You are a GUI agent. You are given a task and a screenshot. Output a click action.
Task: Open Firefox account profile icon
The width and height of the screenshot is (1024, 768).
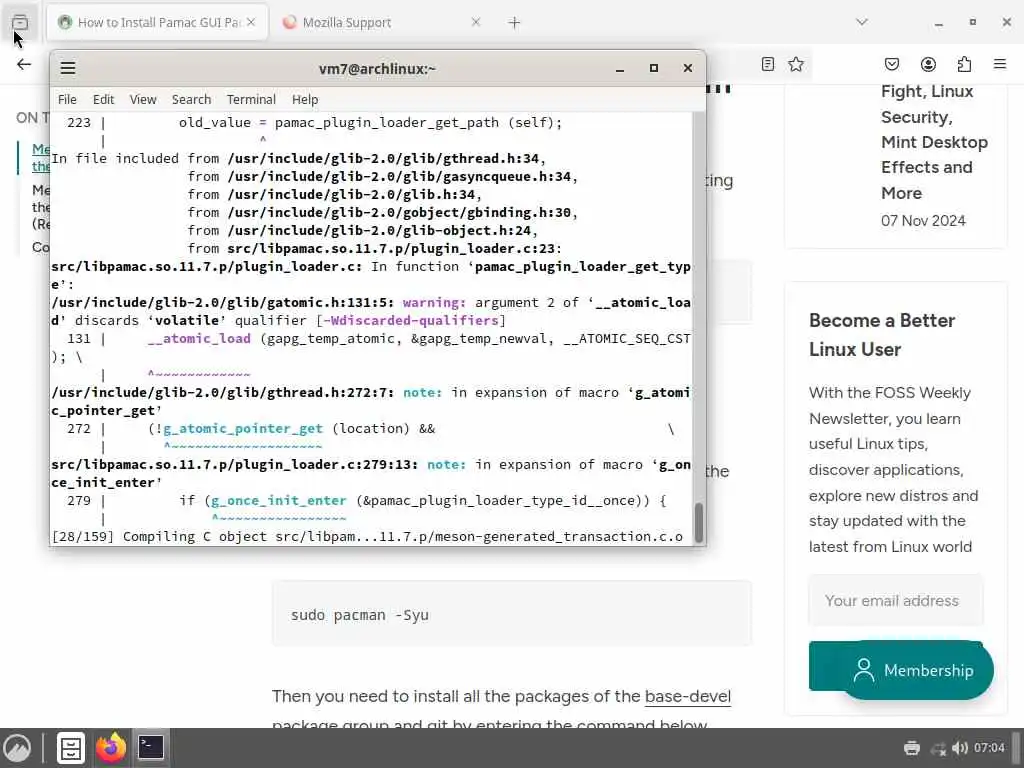click(x=928, y=64)
